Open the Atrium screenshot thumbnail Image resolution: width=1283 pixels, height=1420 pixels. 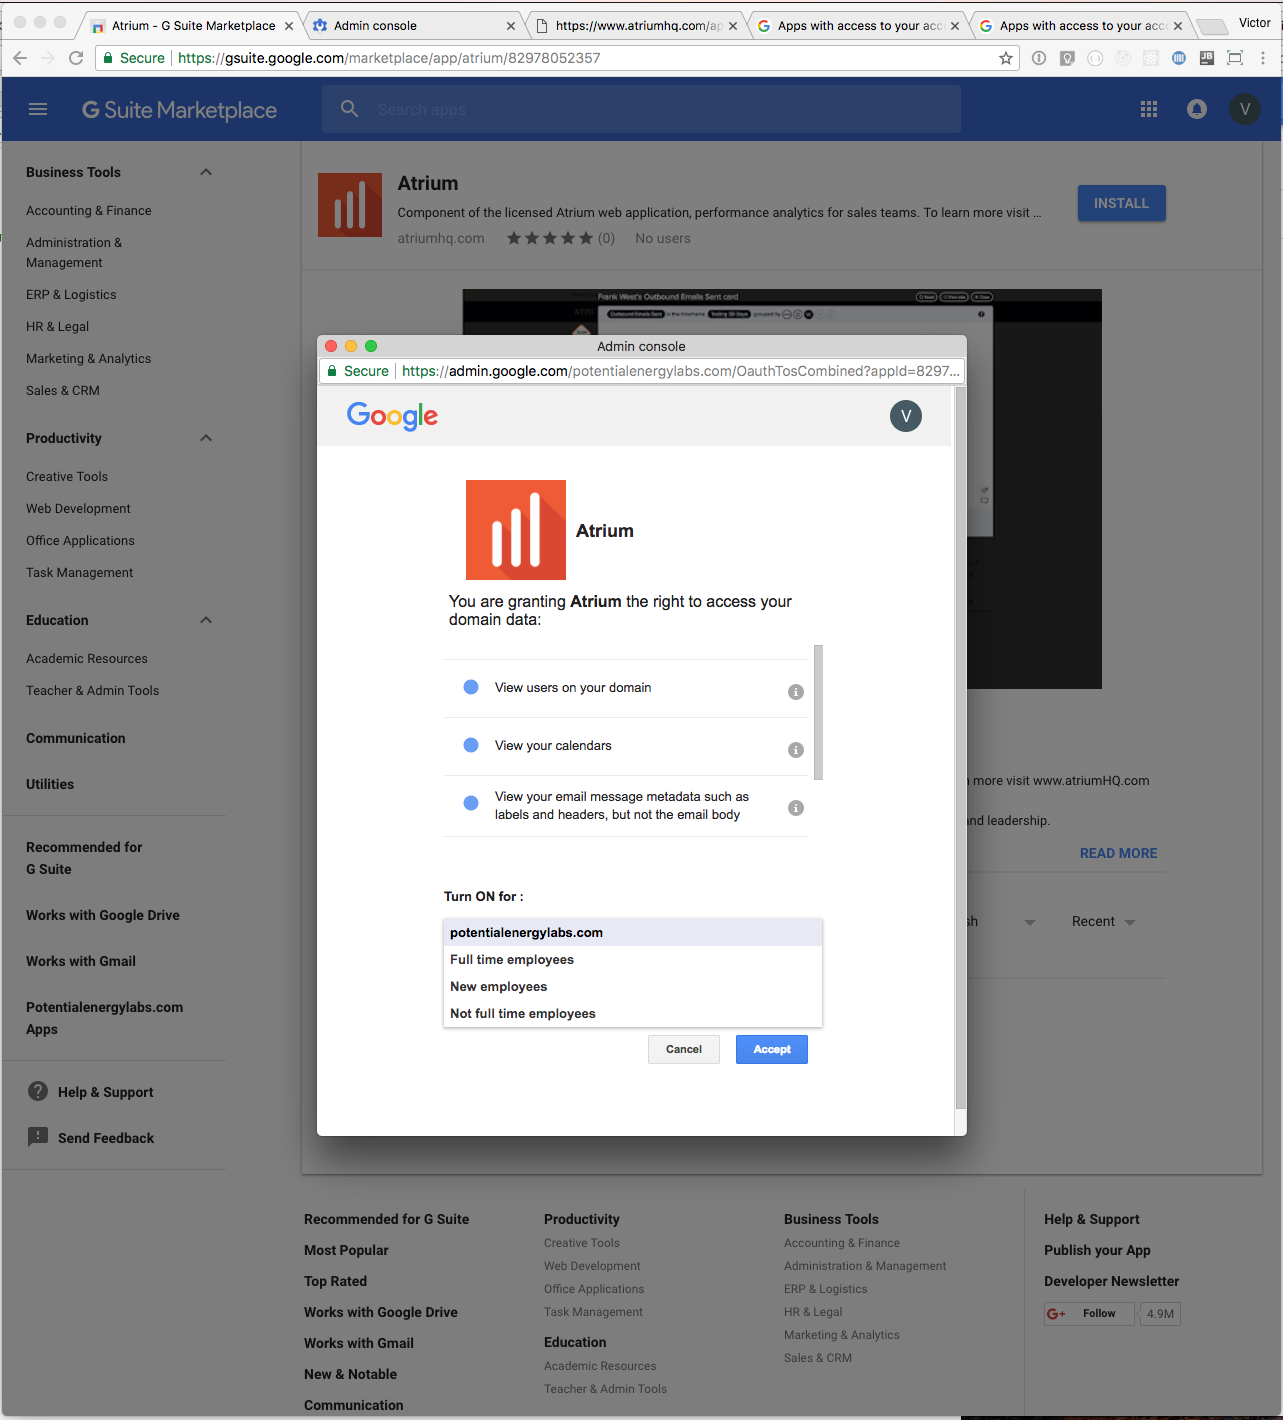pos(782,489)
